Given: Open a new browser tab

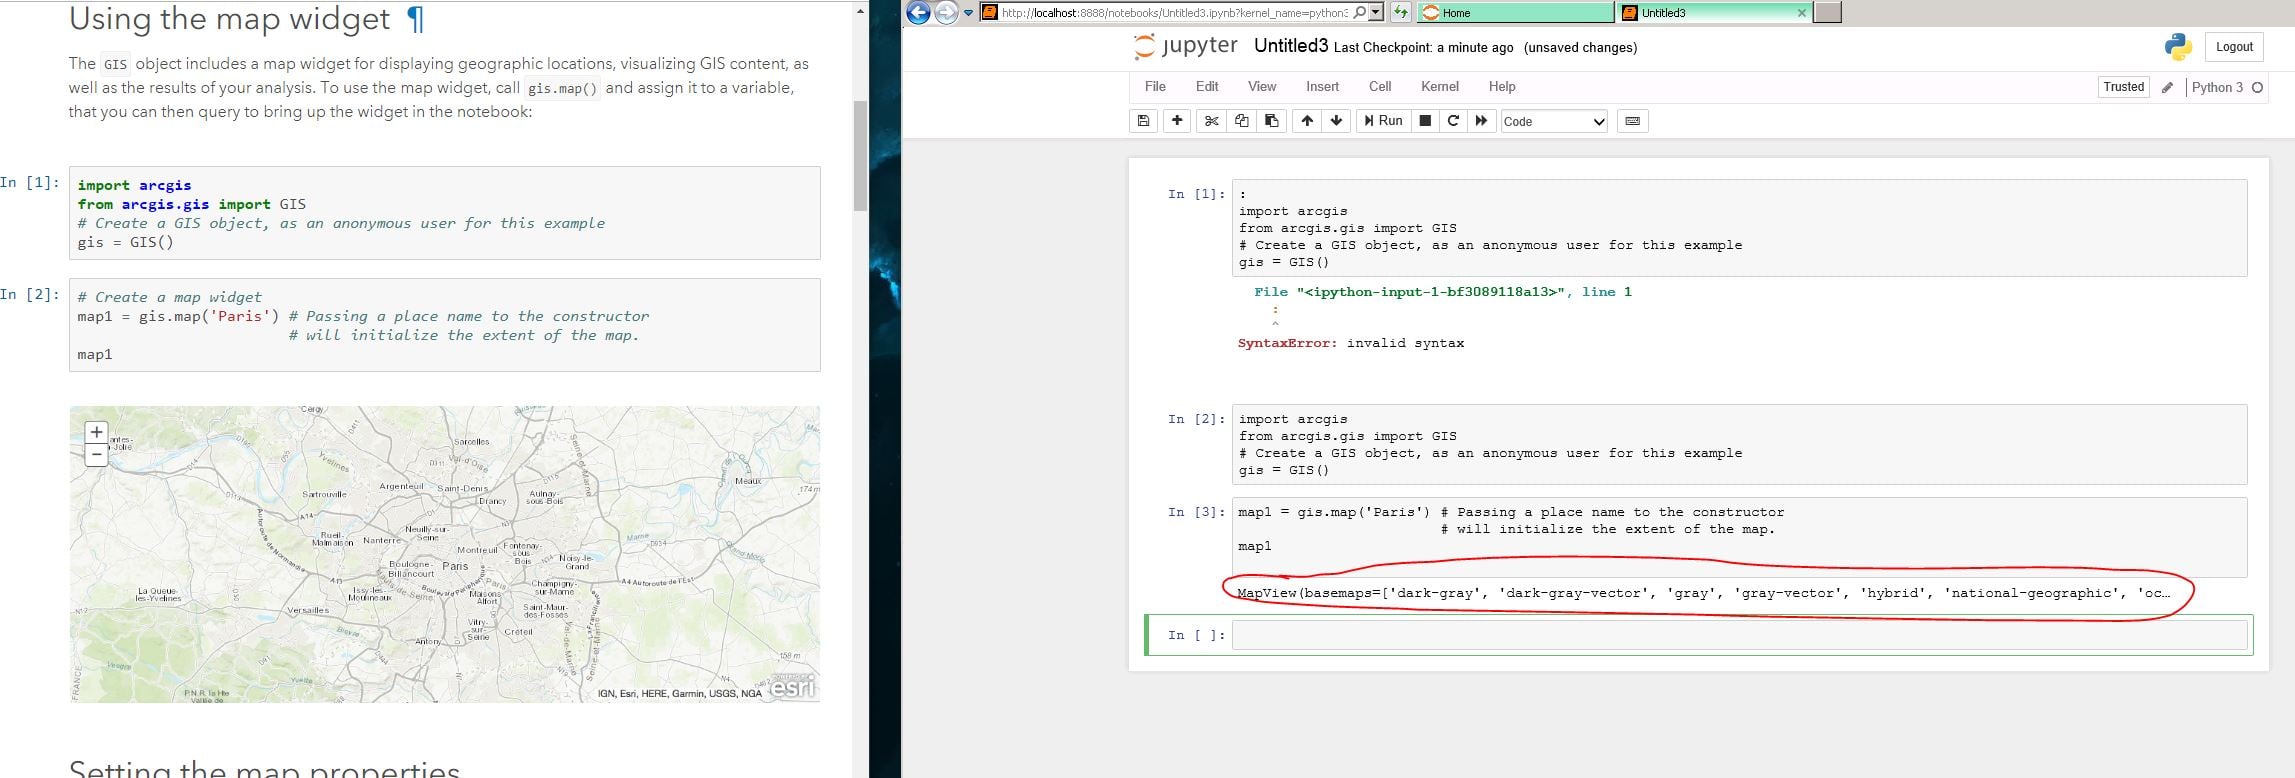Looking at the screenshot, I should click(1827, 12).
